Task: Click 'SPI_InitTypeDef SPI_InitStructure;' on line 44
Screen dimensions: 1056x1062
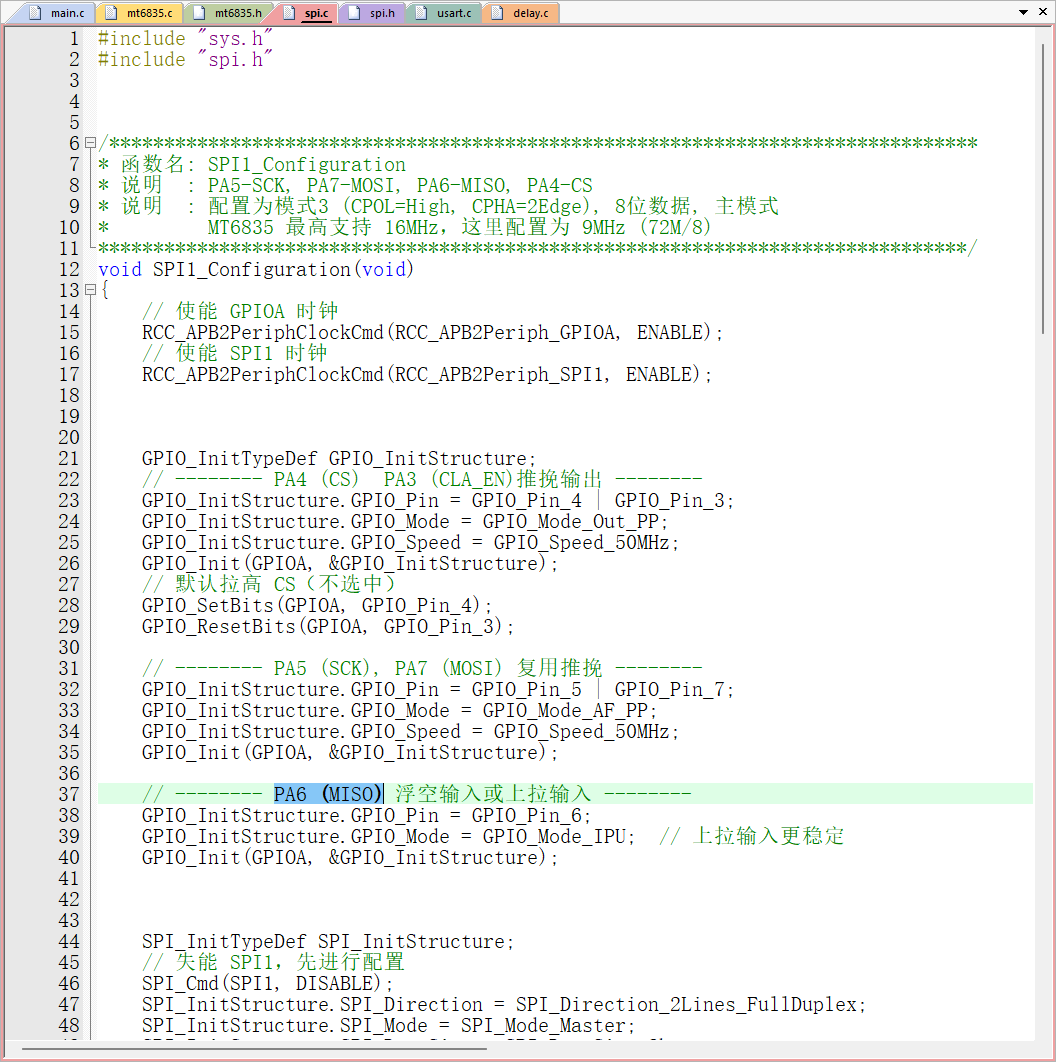Action: 328,941
